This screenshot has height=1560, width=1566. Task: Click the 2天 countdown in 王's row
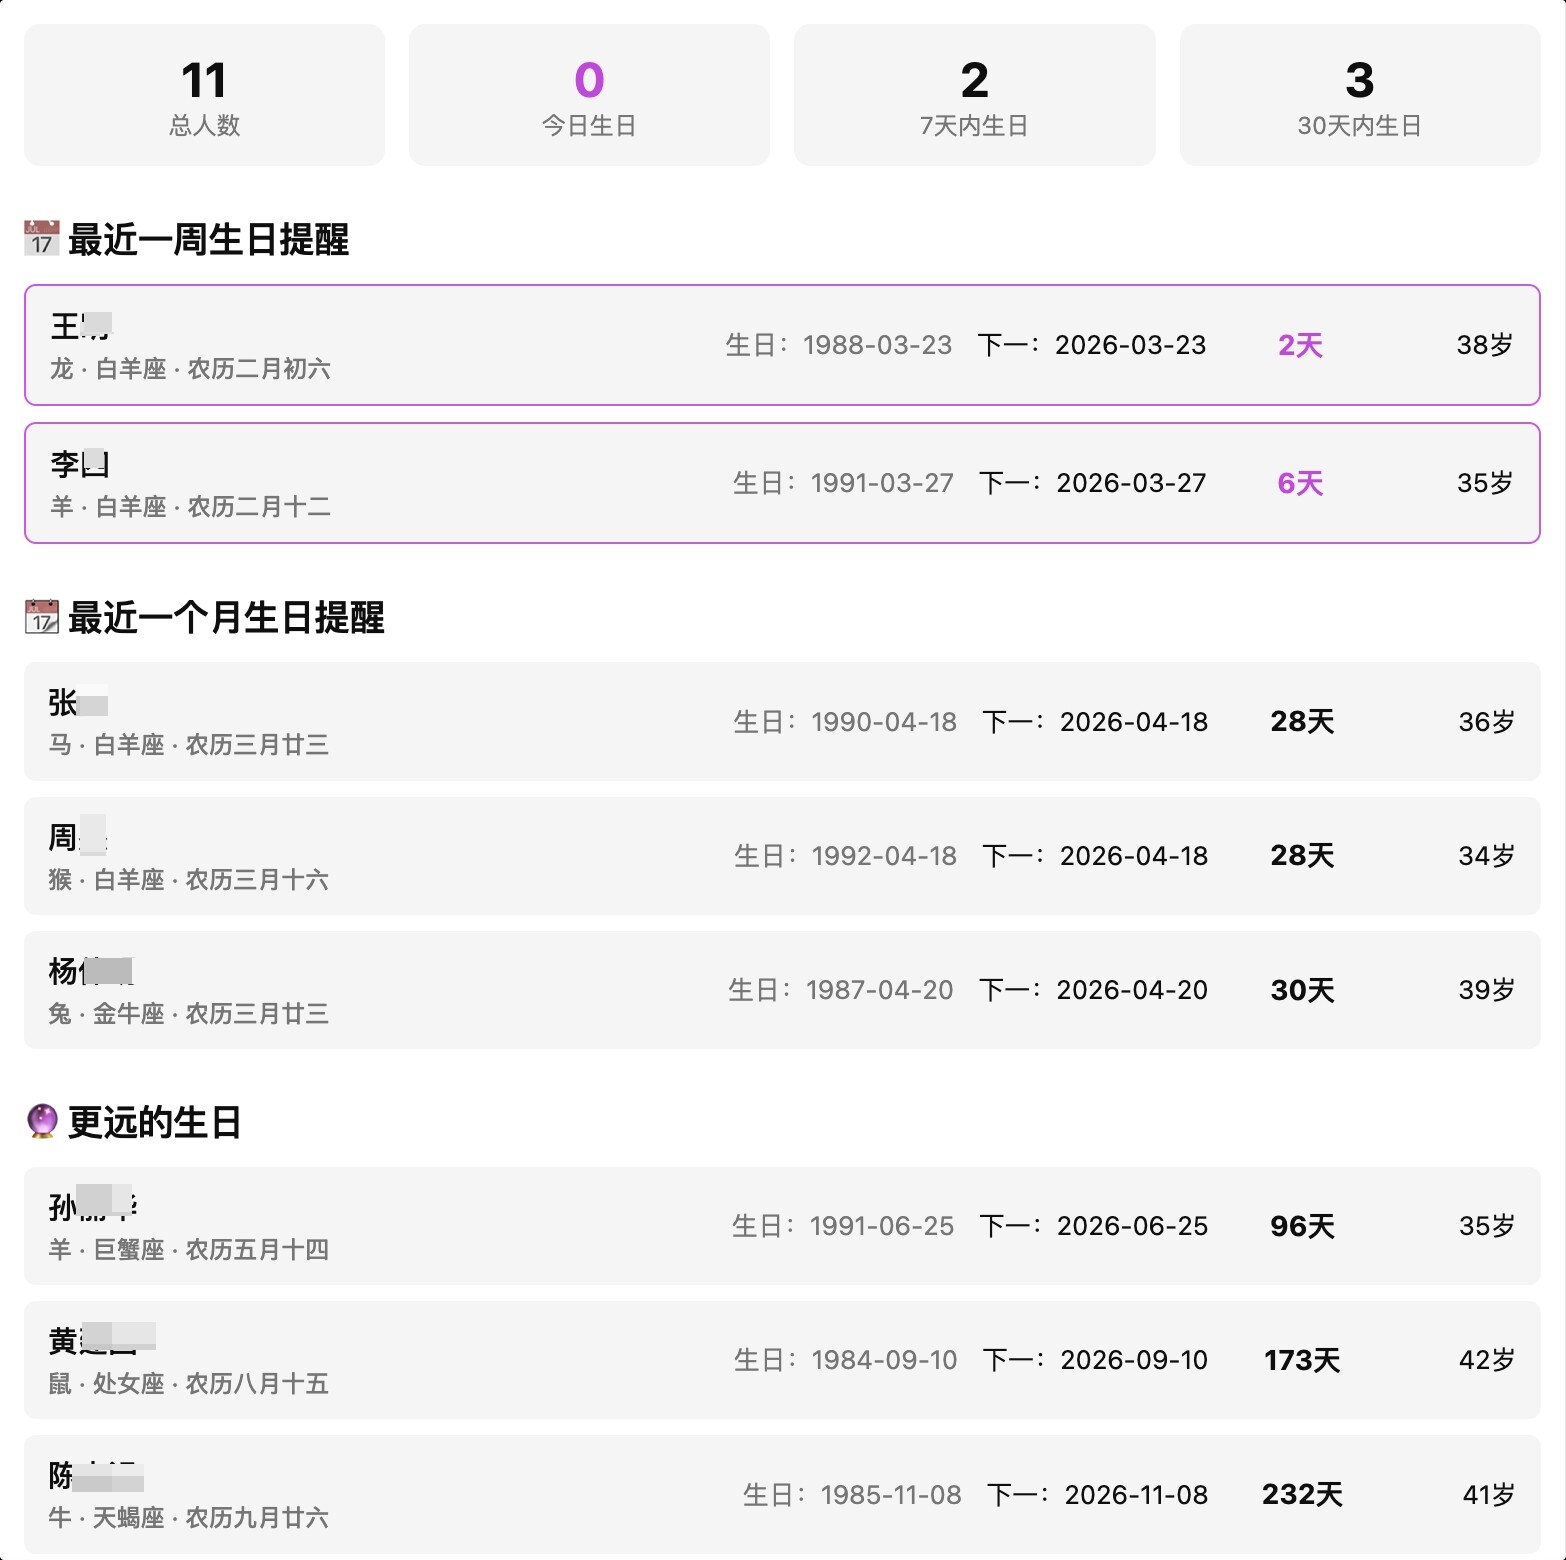click(x=1300, y=346)
